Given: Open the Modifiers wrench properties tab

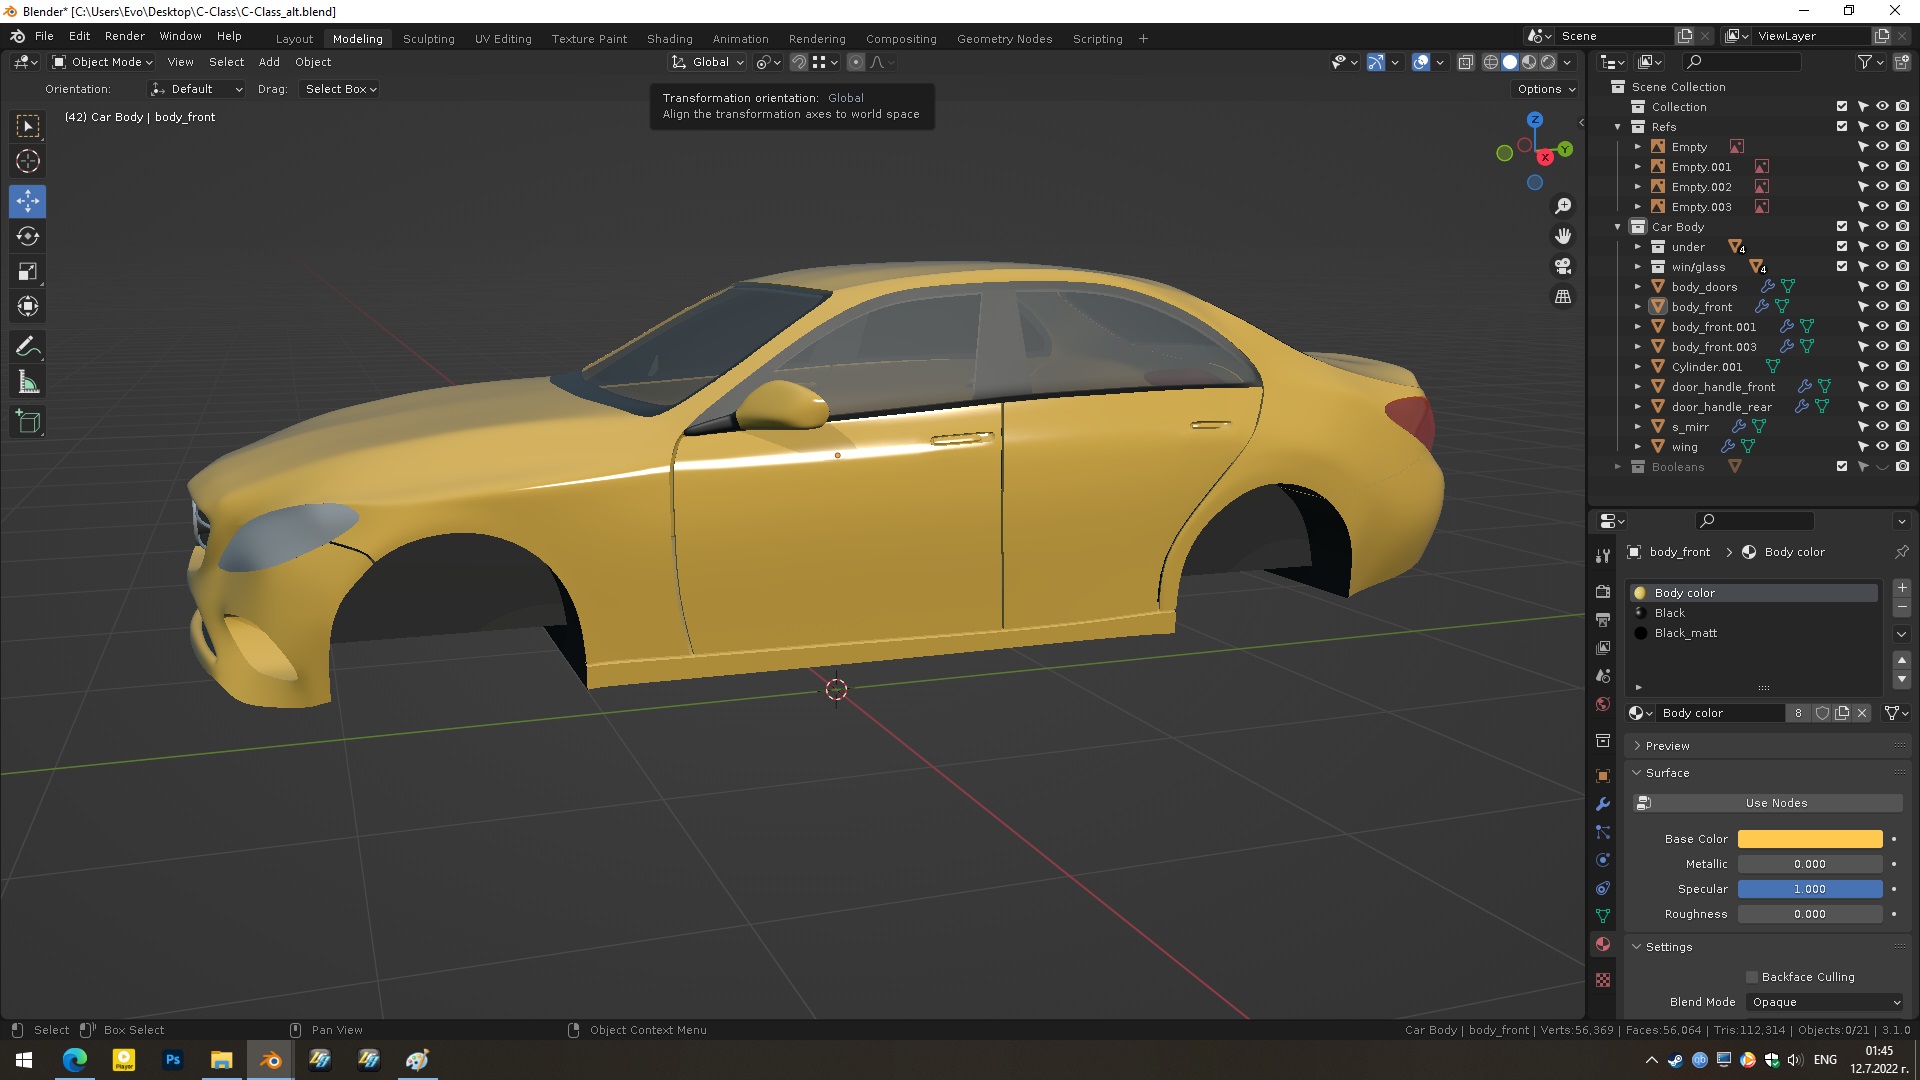Looking at the screenshot, I should pos(1603,804).
